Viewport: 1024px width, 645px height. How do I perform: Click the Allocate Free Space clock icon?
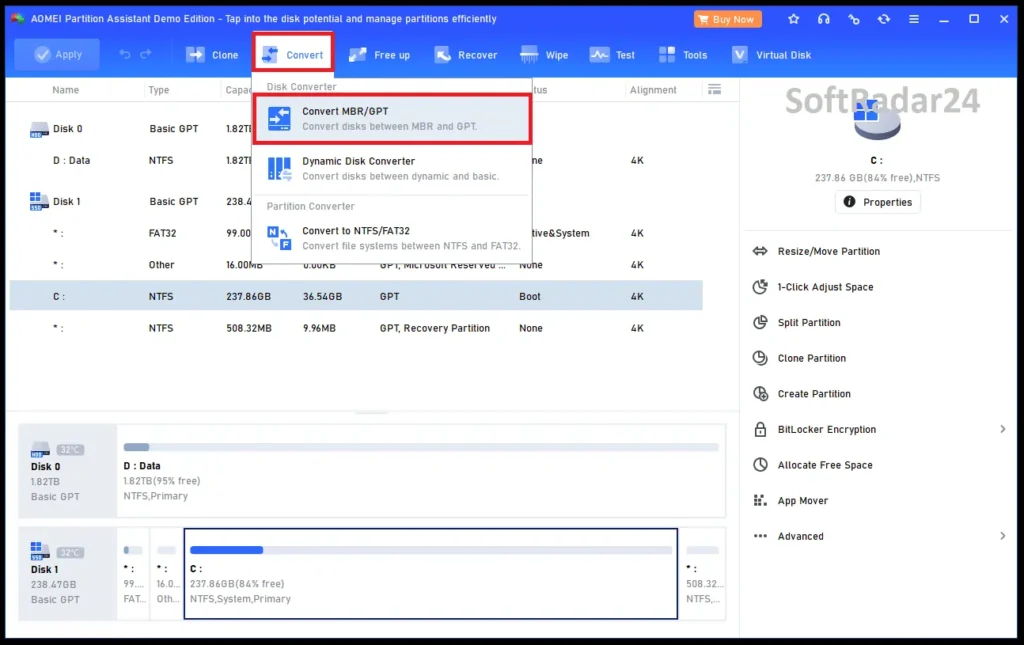pos(760,465)
